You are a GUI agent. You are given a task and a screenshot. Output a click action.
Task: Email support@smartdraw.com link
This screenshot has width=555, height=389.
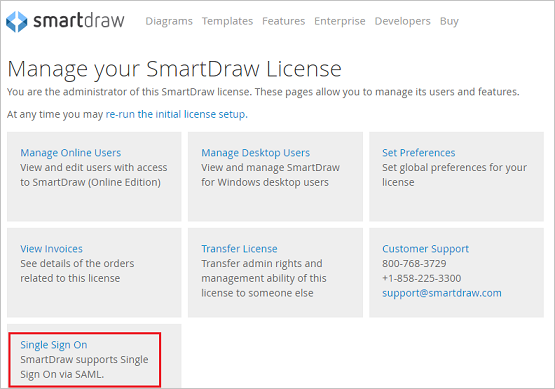[x=442, y=293]
